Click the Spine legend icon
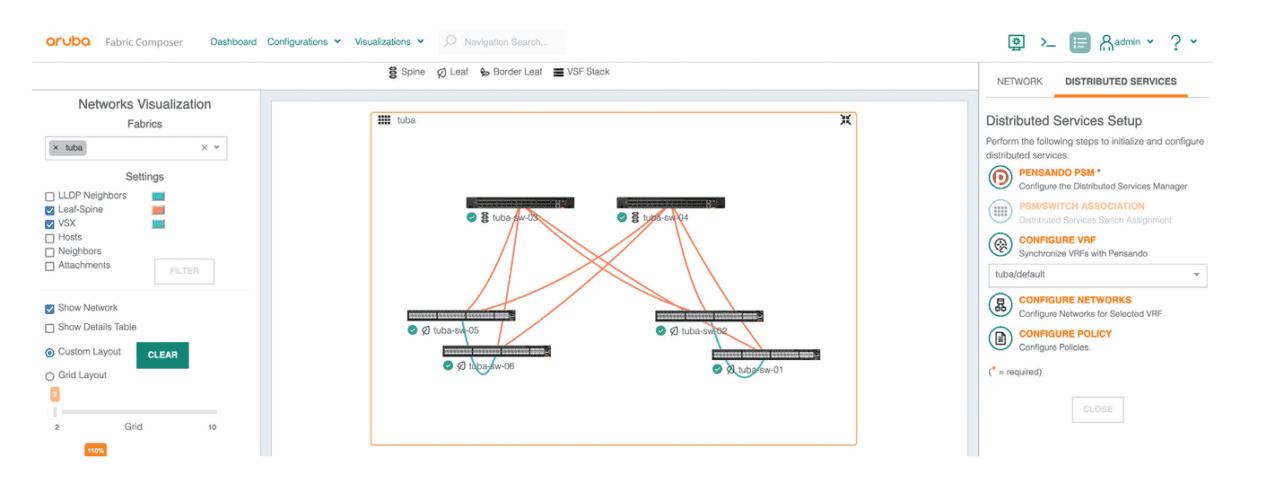Screen dimensions: 1284x483 pyautogui.click(x=393, y=72)
